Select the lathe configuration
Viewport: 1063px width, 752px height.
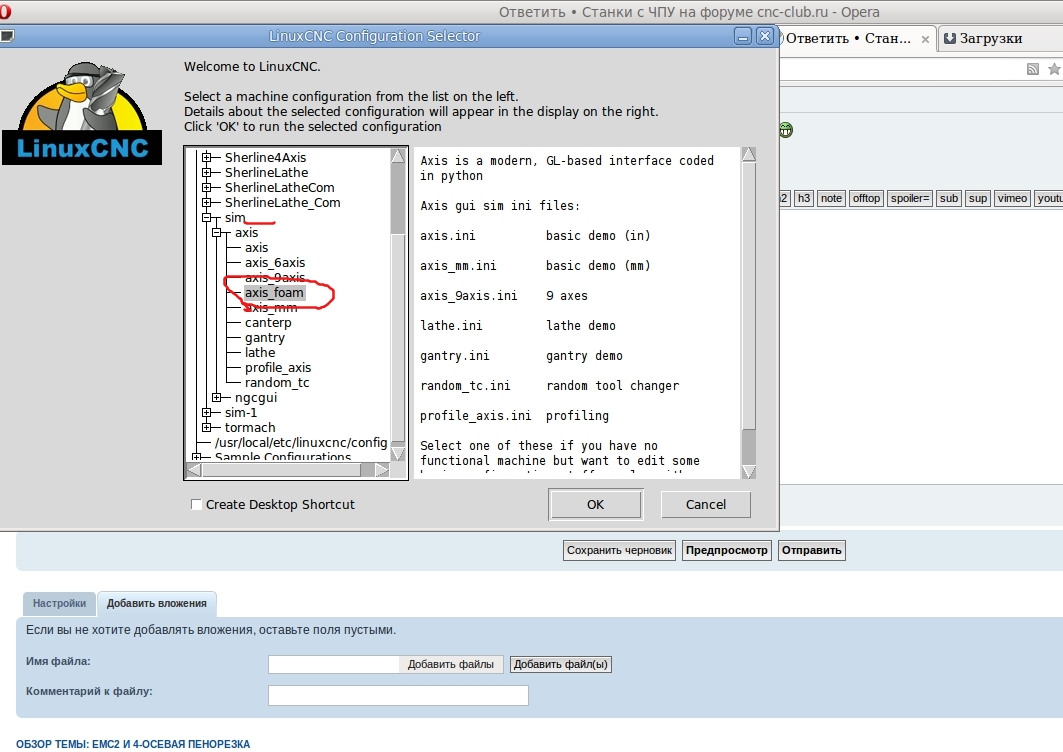(260, 353)
